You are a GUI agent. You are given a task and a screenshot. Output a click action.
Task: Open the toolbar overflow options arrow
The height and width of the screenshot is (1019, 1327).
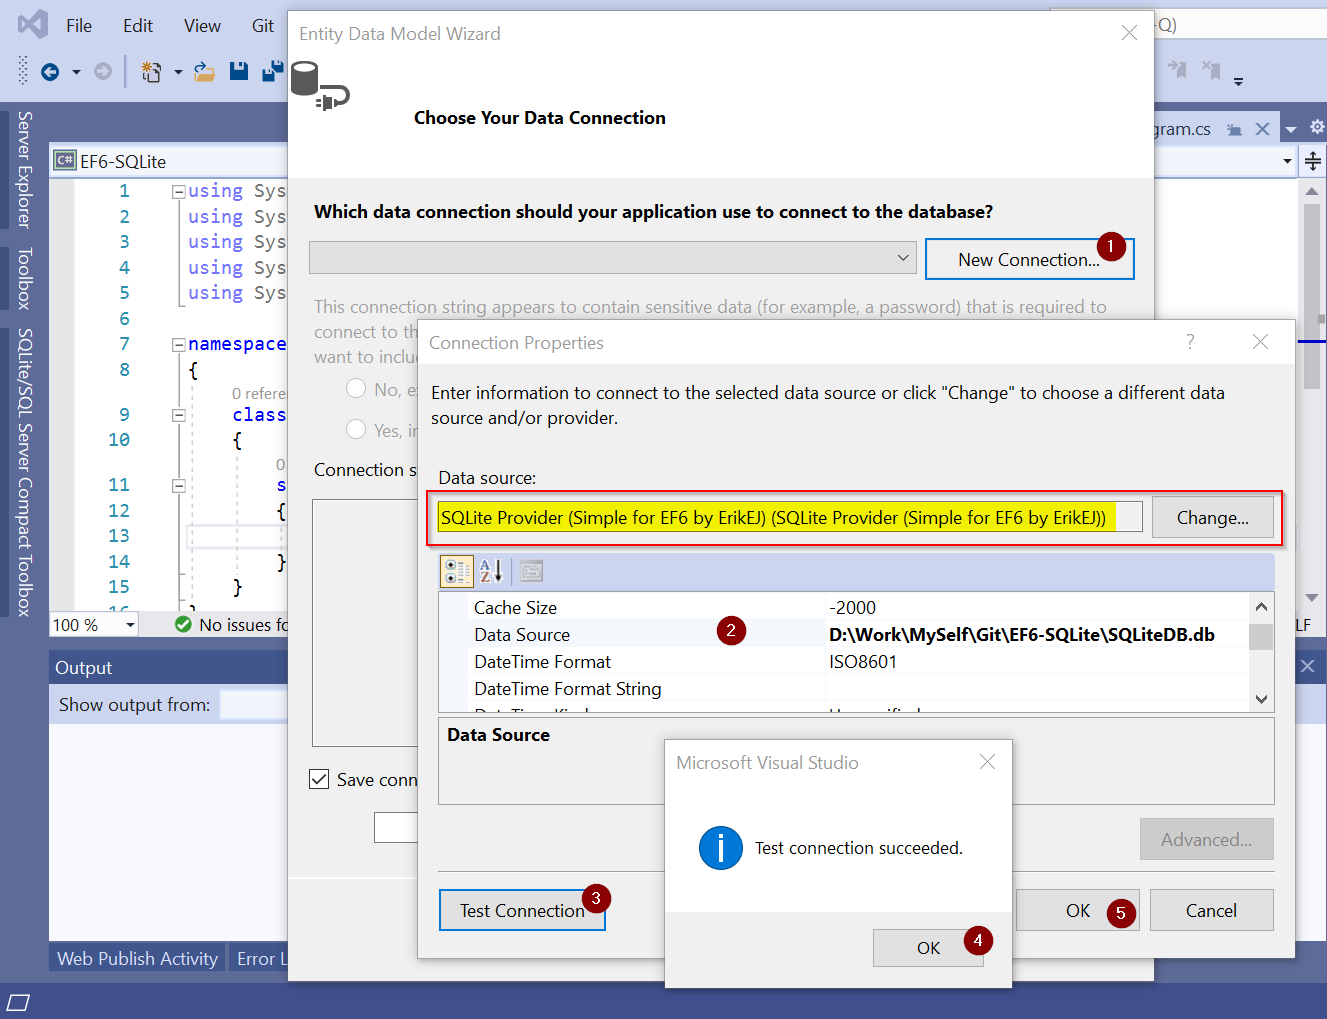click(x=1238, y=81)
